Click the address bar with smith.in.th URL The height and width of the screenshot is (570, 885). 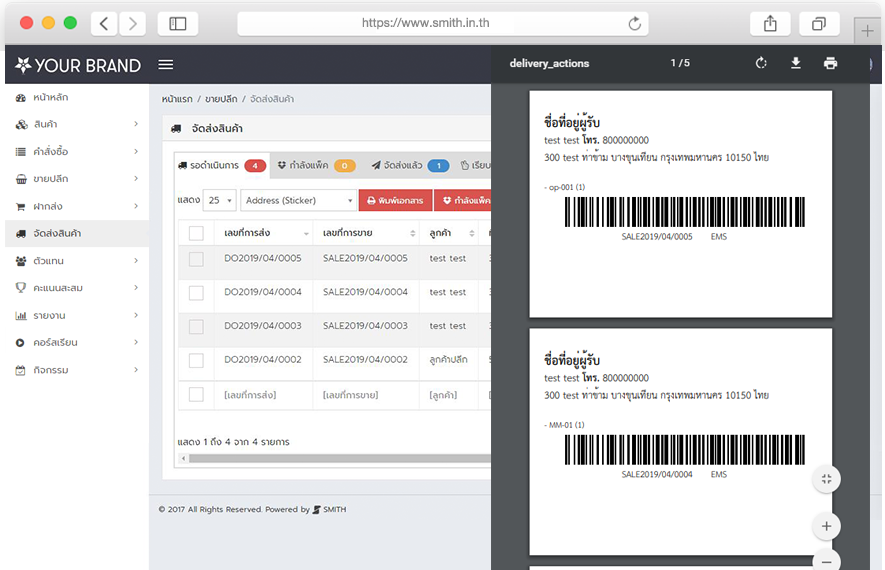(442, 24)
